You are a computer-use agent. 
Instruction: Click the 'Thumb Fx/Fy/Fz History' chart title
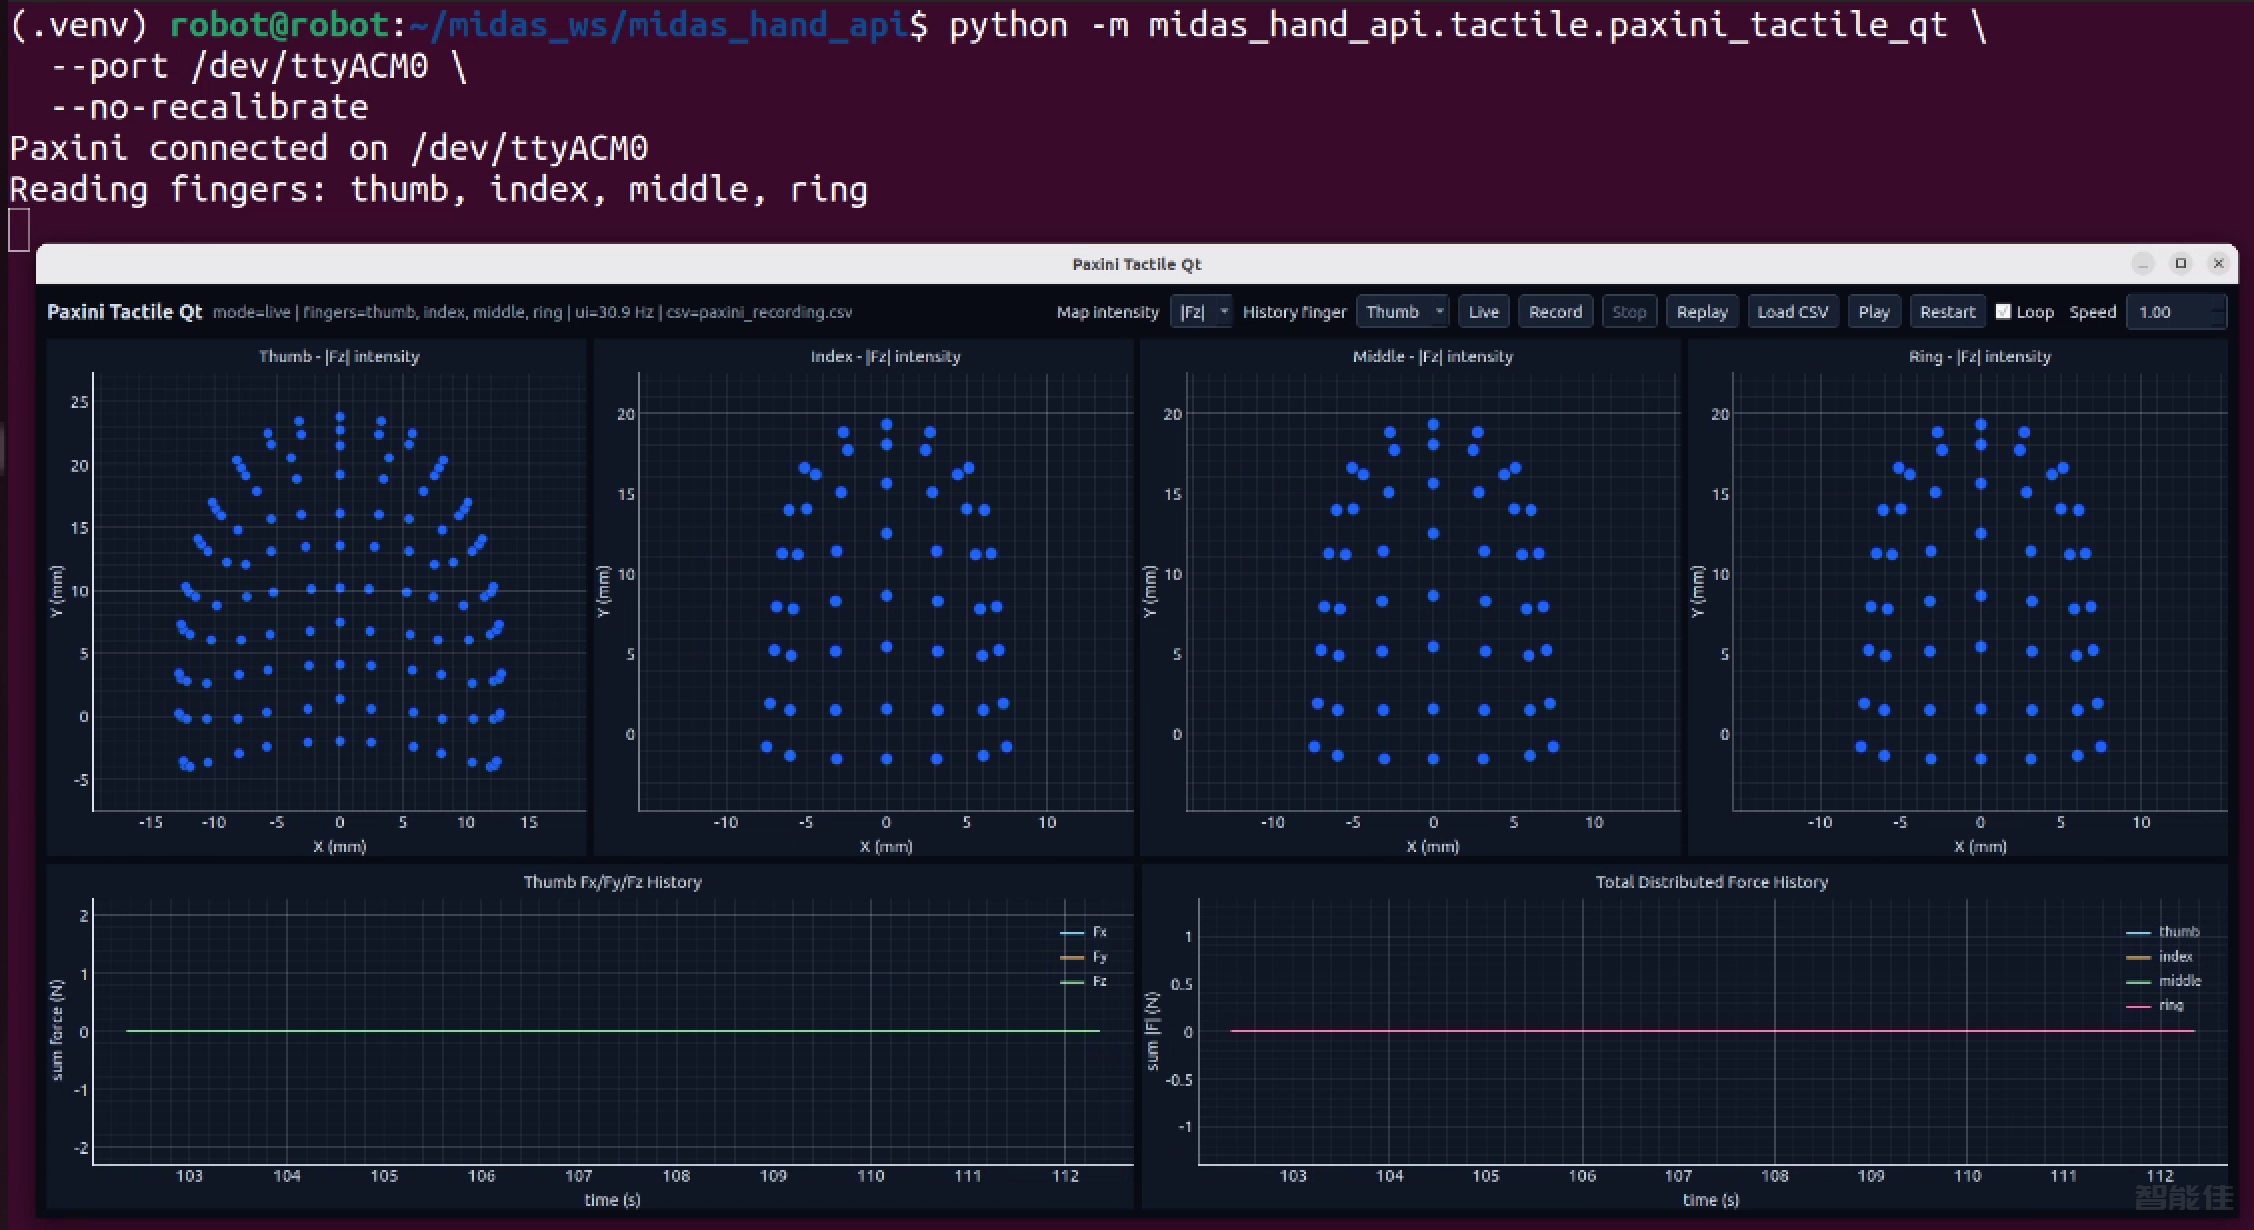tap(612, 882)
